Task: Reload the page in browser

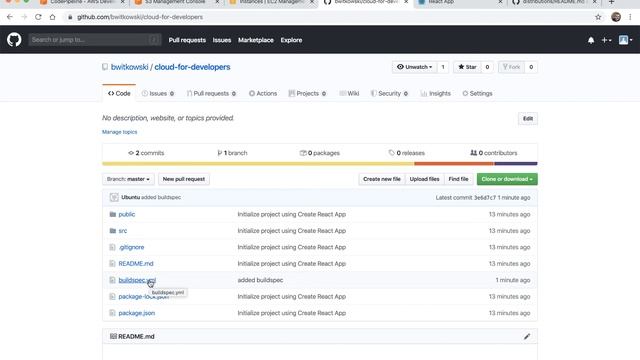Action: coord(38,17)
